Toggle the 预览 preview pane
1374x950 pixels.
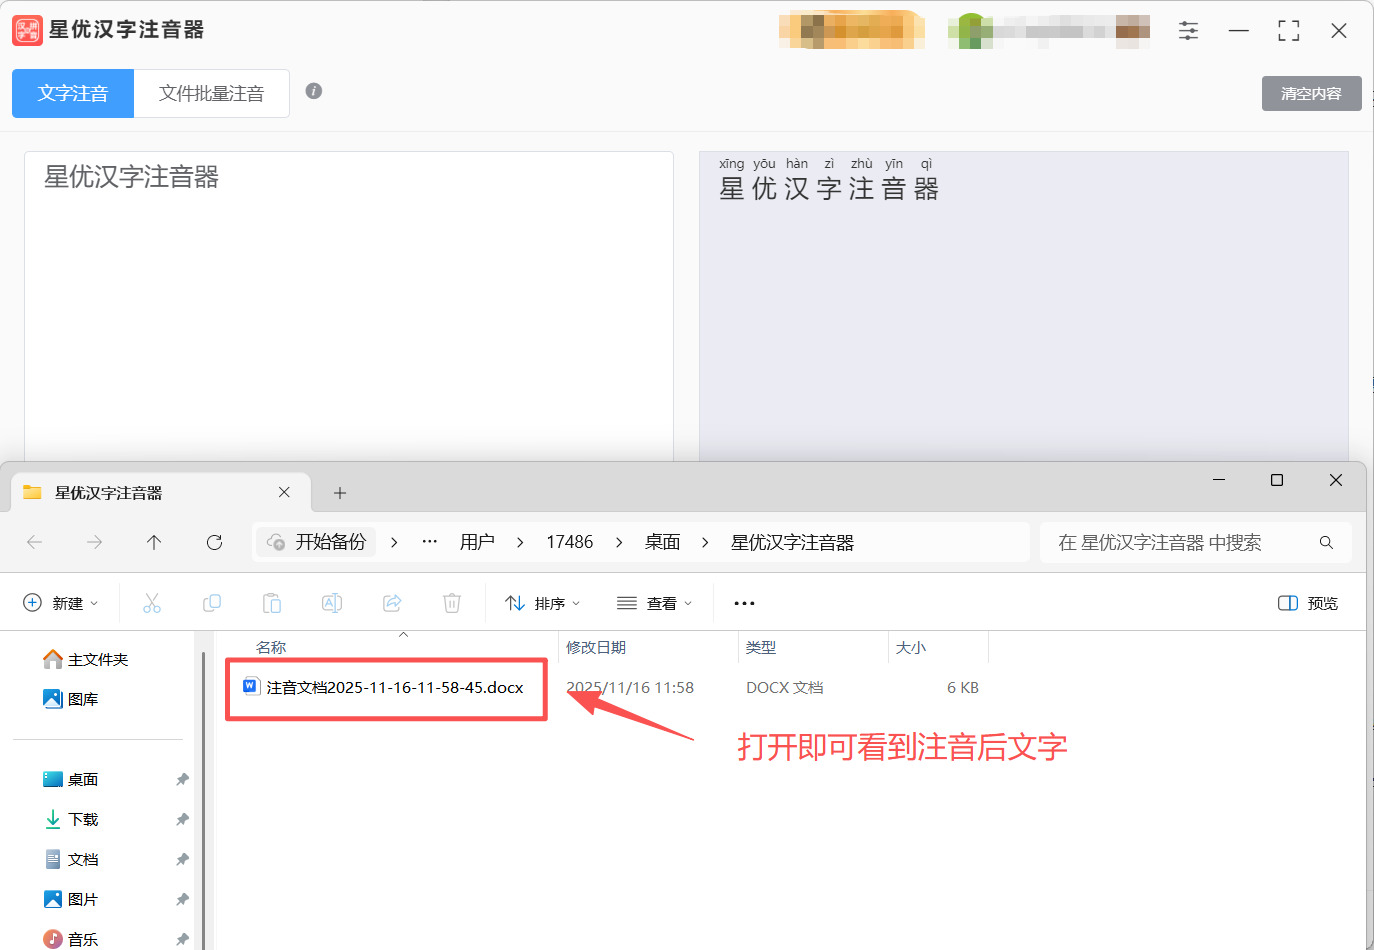coord(1307,603)
